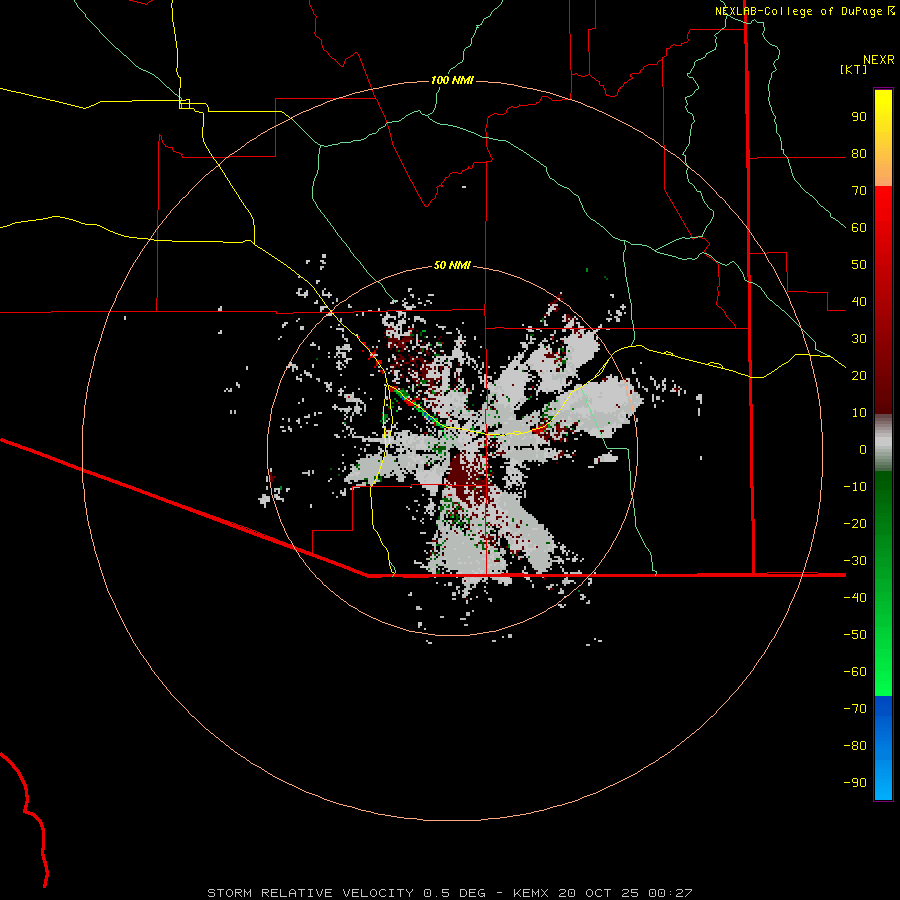Image resolution: width=900 pixels, height=900 pixels.
Task: Click the 0 value on velocity scale
Action: [863, 449]
